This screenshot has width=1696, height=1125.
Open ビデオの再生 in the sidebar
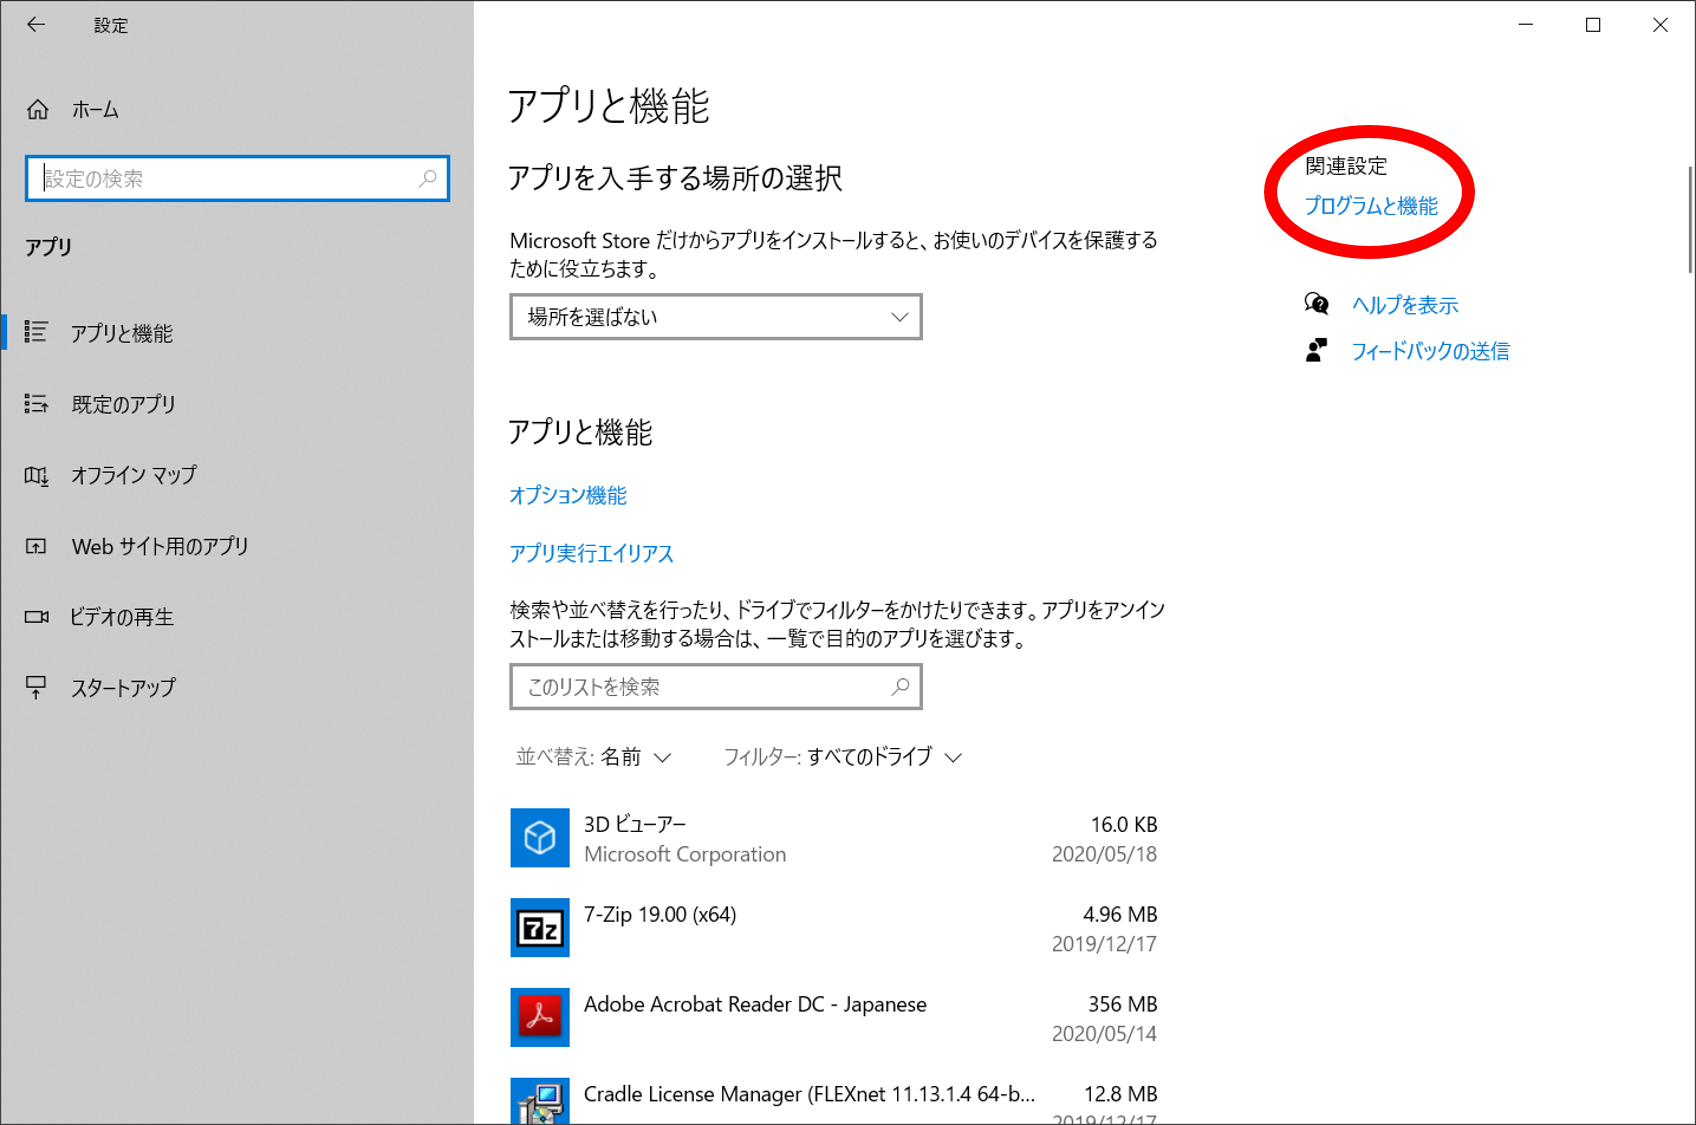tap(237, 617)
